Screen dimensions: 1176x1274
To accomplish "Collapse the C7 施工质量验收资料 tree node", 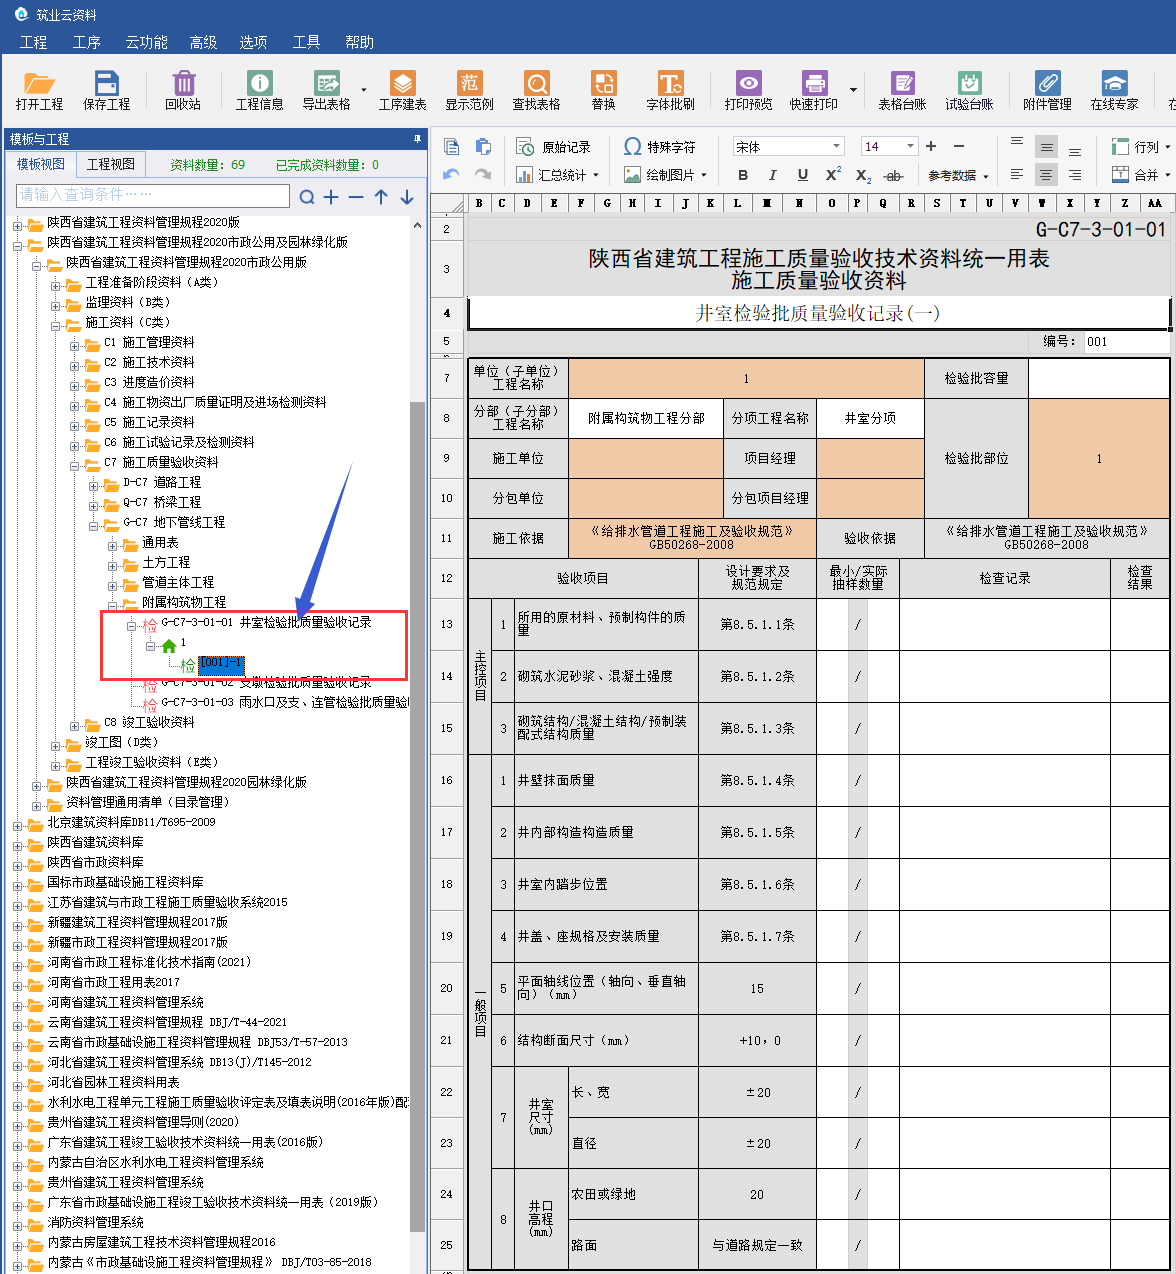I will tap(74, 463).
